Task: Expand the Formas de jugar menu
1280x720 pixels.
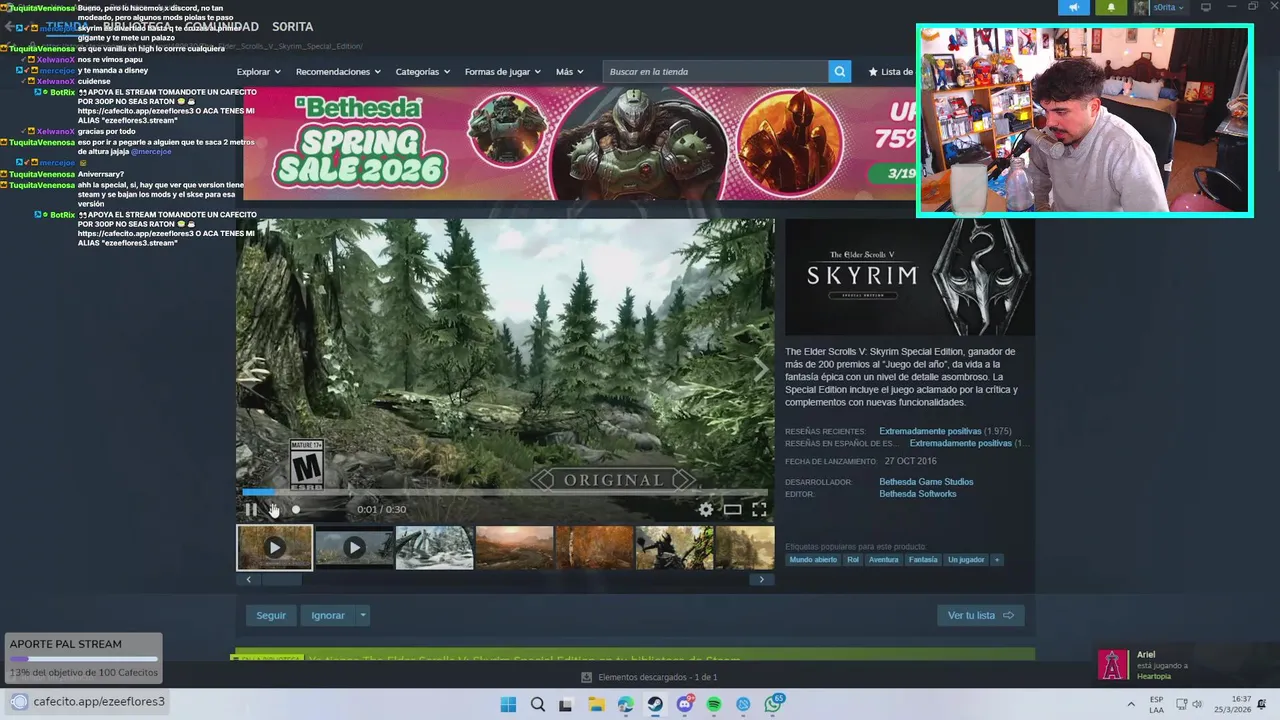Action: pyautogui.click(x=502, y=72)
